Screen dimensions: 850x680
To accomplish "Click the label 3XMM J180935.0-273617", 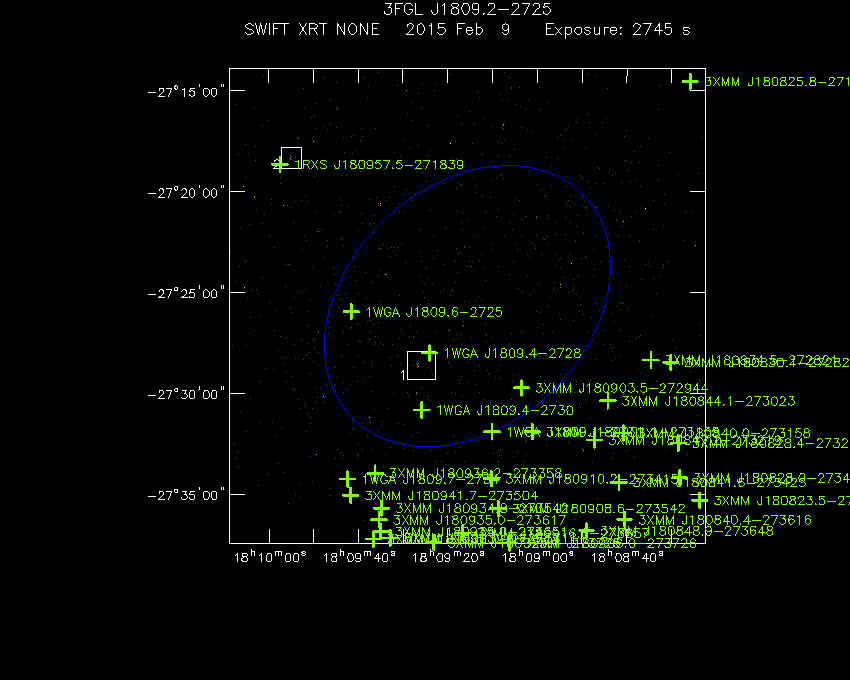I will 480,521.
